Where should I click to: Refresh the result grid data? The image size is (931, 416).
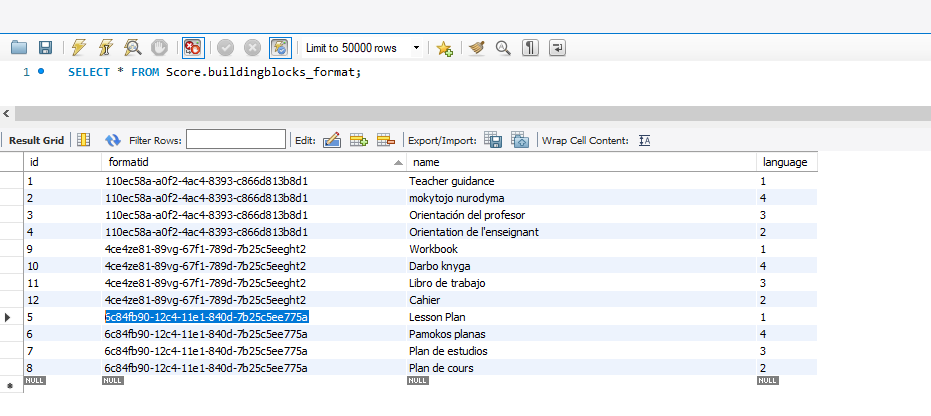pyautogui.click(x=113, y=140)
